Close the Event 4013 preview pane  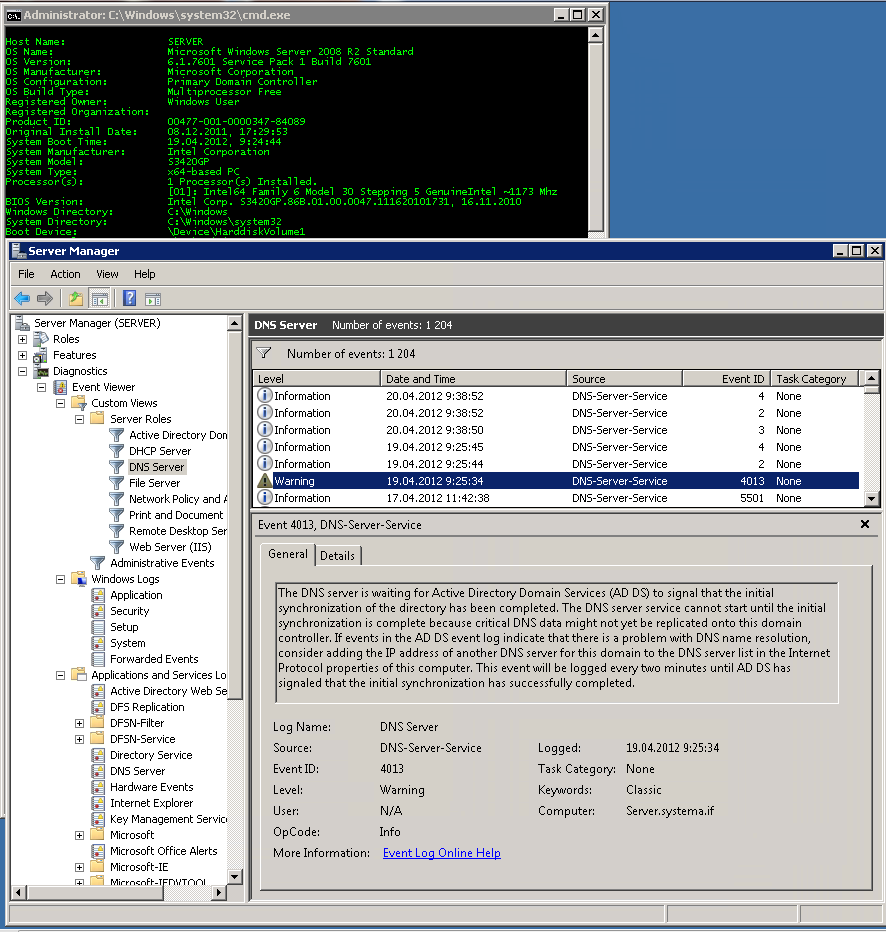[865, 524]
